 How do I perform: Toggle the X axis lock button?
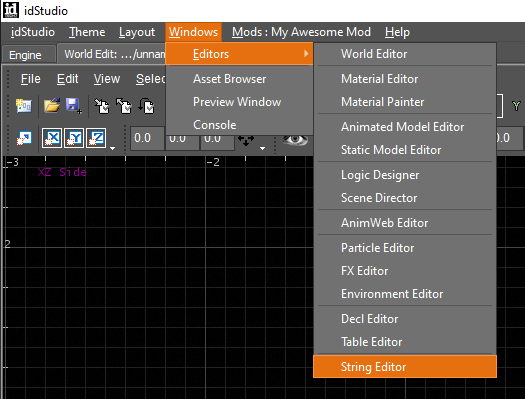(x=52, y=138)
